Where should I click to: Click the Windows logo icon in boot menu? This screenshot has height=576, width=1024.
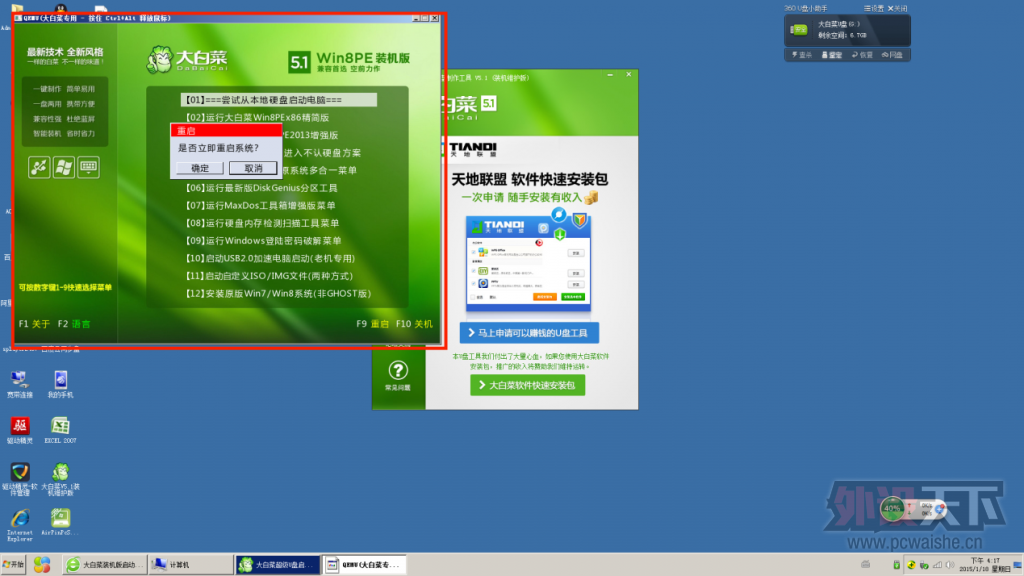coord(63,167)
